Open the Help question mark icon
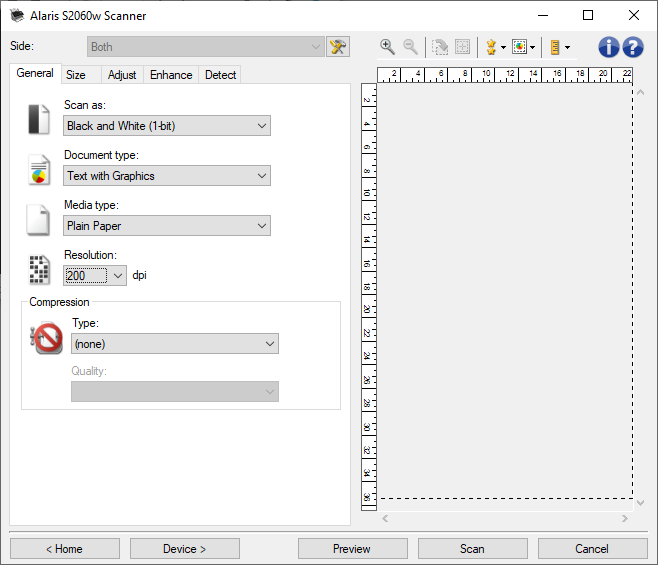This screenshot has width=658, height=565. pos(633,47)
